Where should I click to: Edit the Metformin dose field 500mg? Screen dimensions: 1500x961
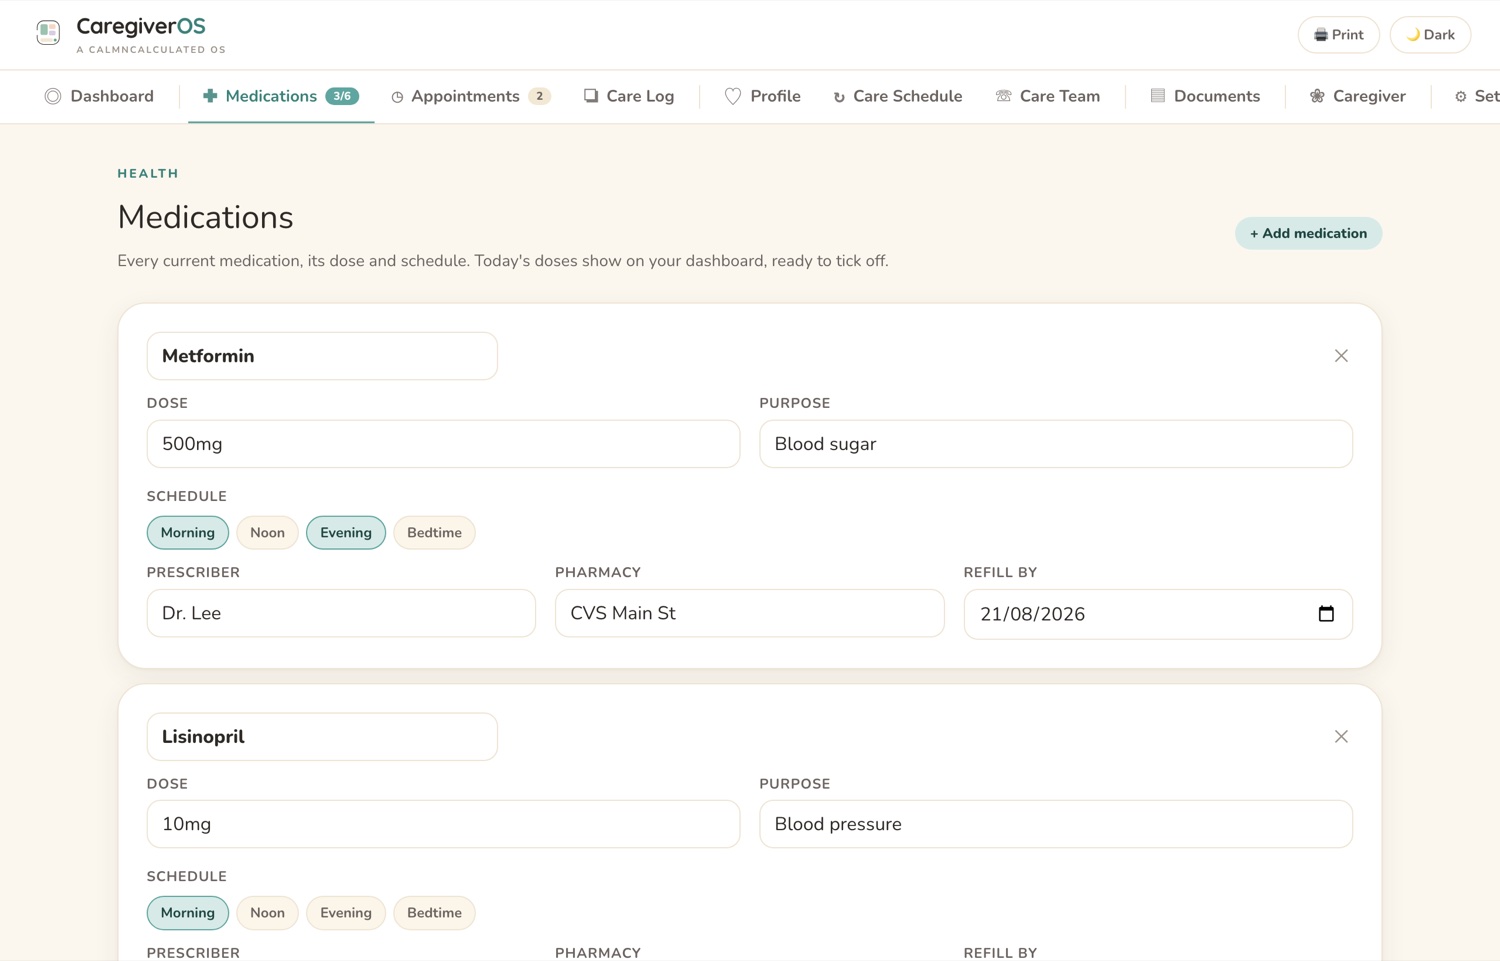[443, 444]
